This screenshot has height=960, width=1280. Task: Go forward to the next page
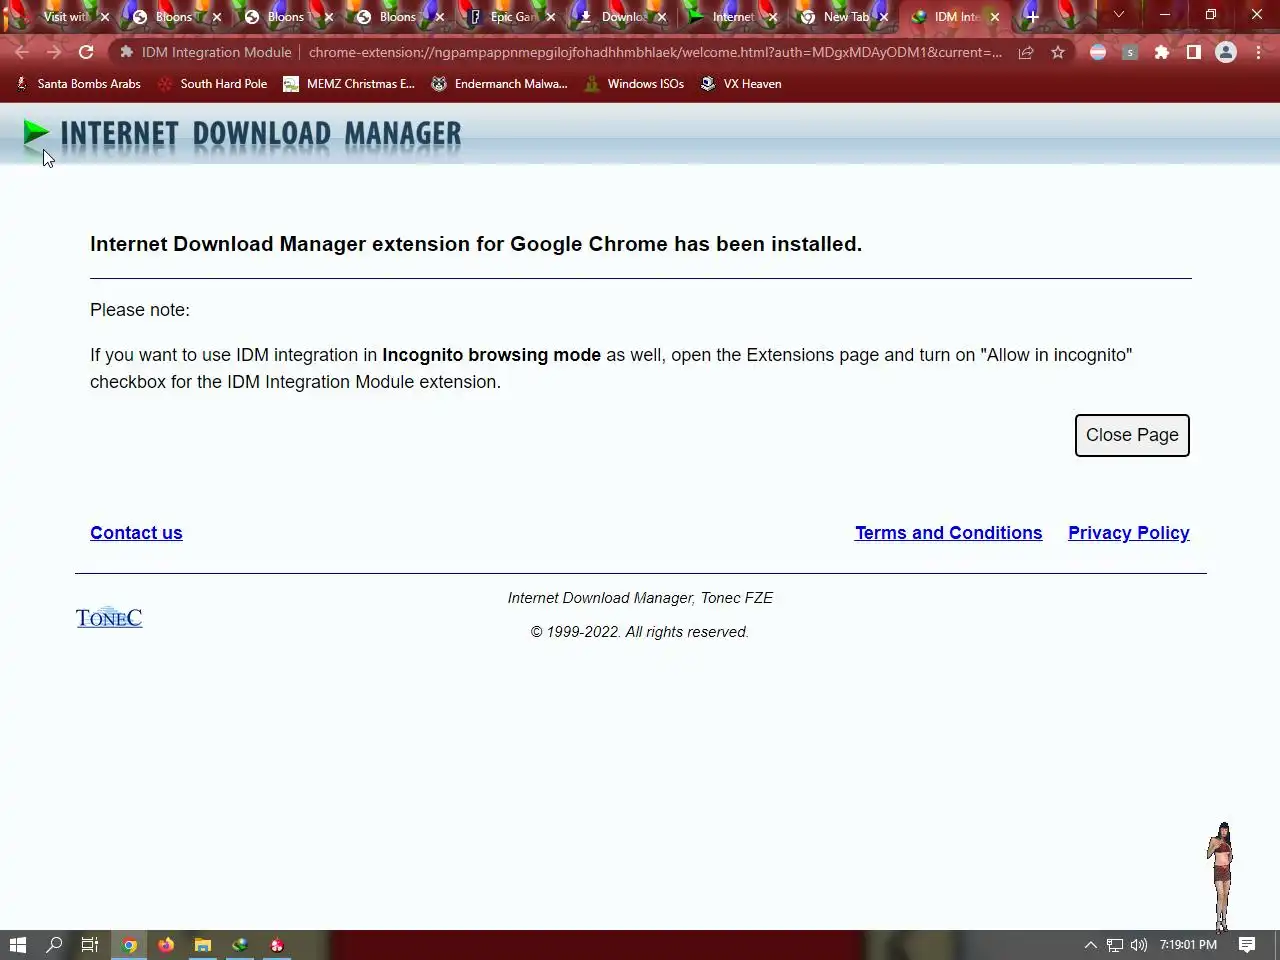[x=54, y=52]
